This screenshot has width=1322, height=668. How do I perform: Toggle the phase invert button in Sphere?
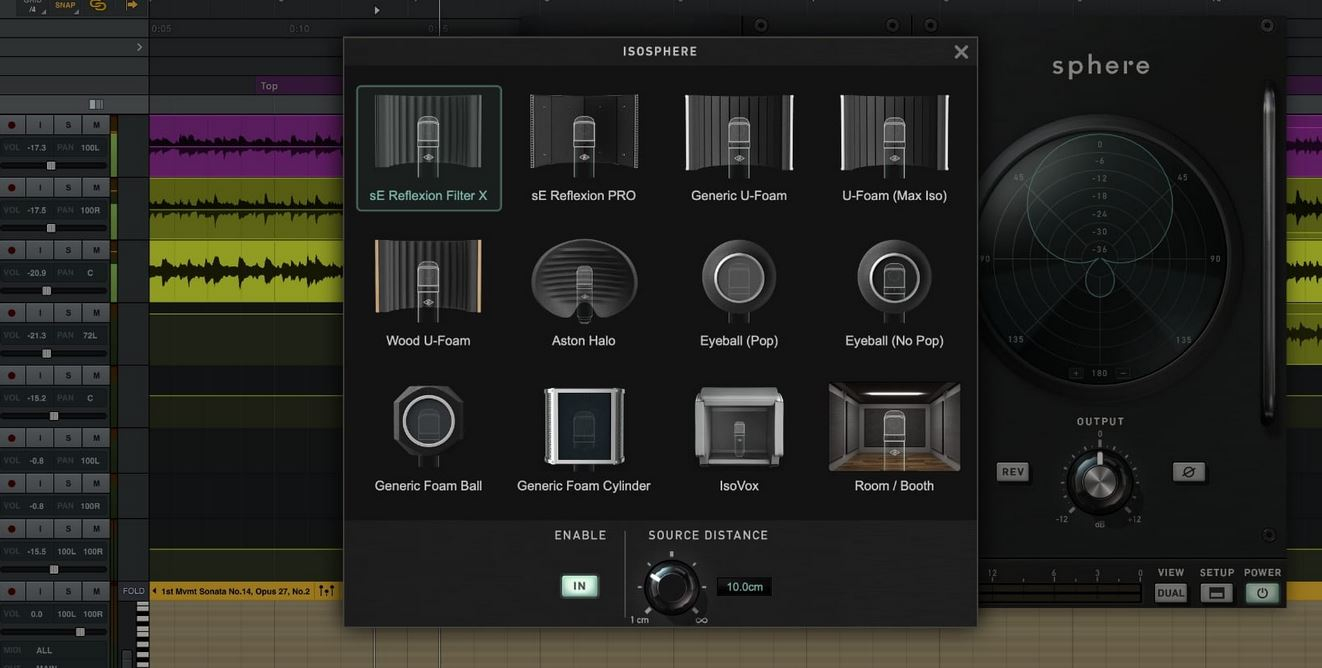1189,472
